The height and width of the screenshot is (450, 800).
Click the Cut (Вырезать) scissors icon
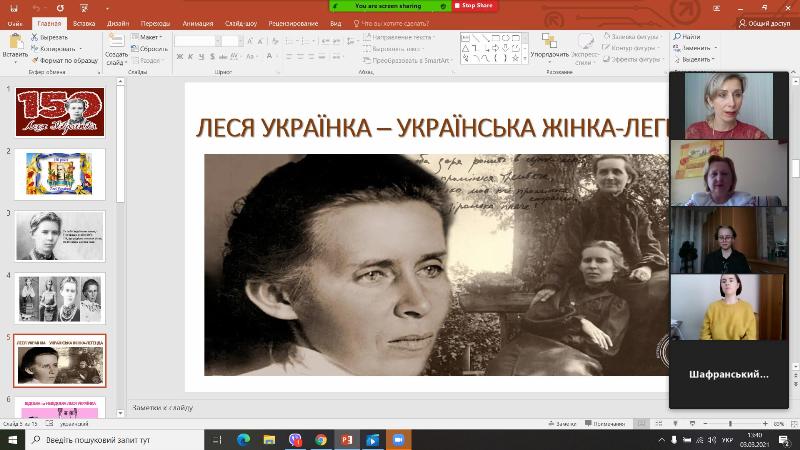click(x=35, y=37)
